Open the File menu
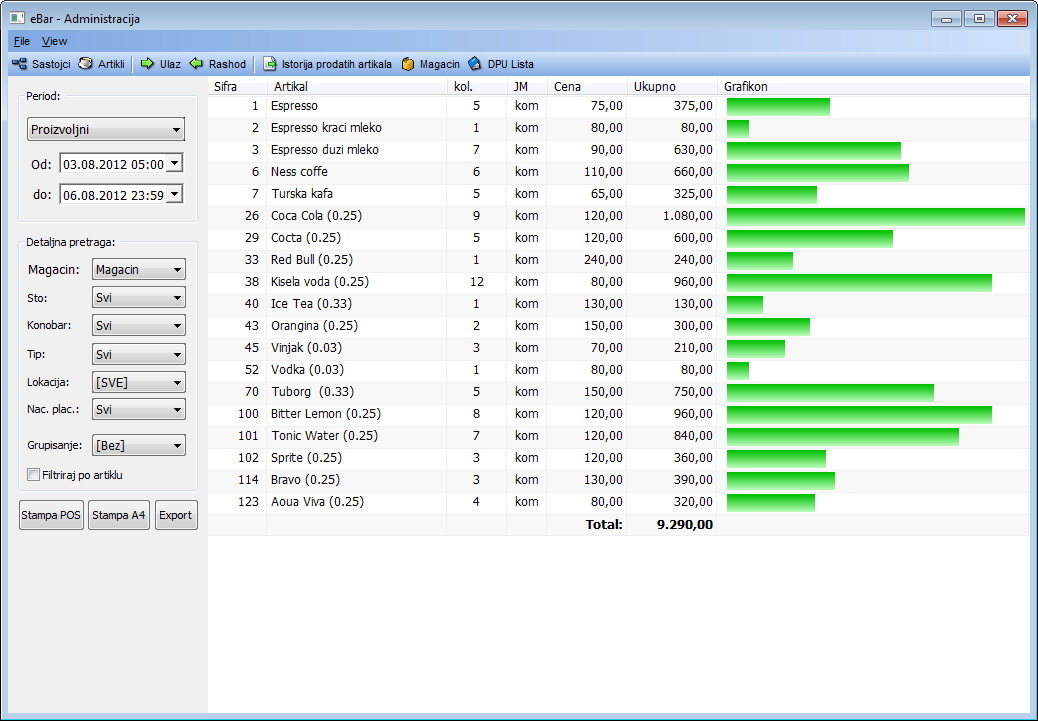Viewport: 1038px width, 721px height. [22, 41]
